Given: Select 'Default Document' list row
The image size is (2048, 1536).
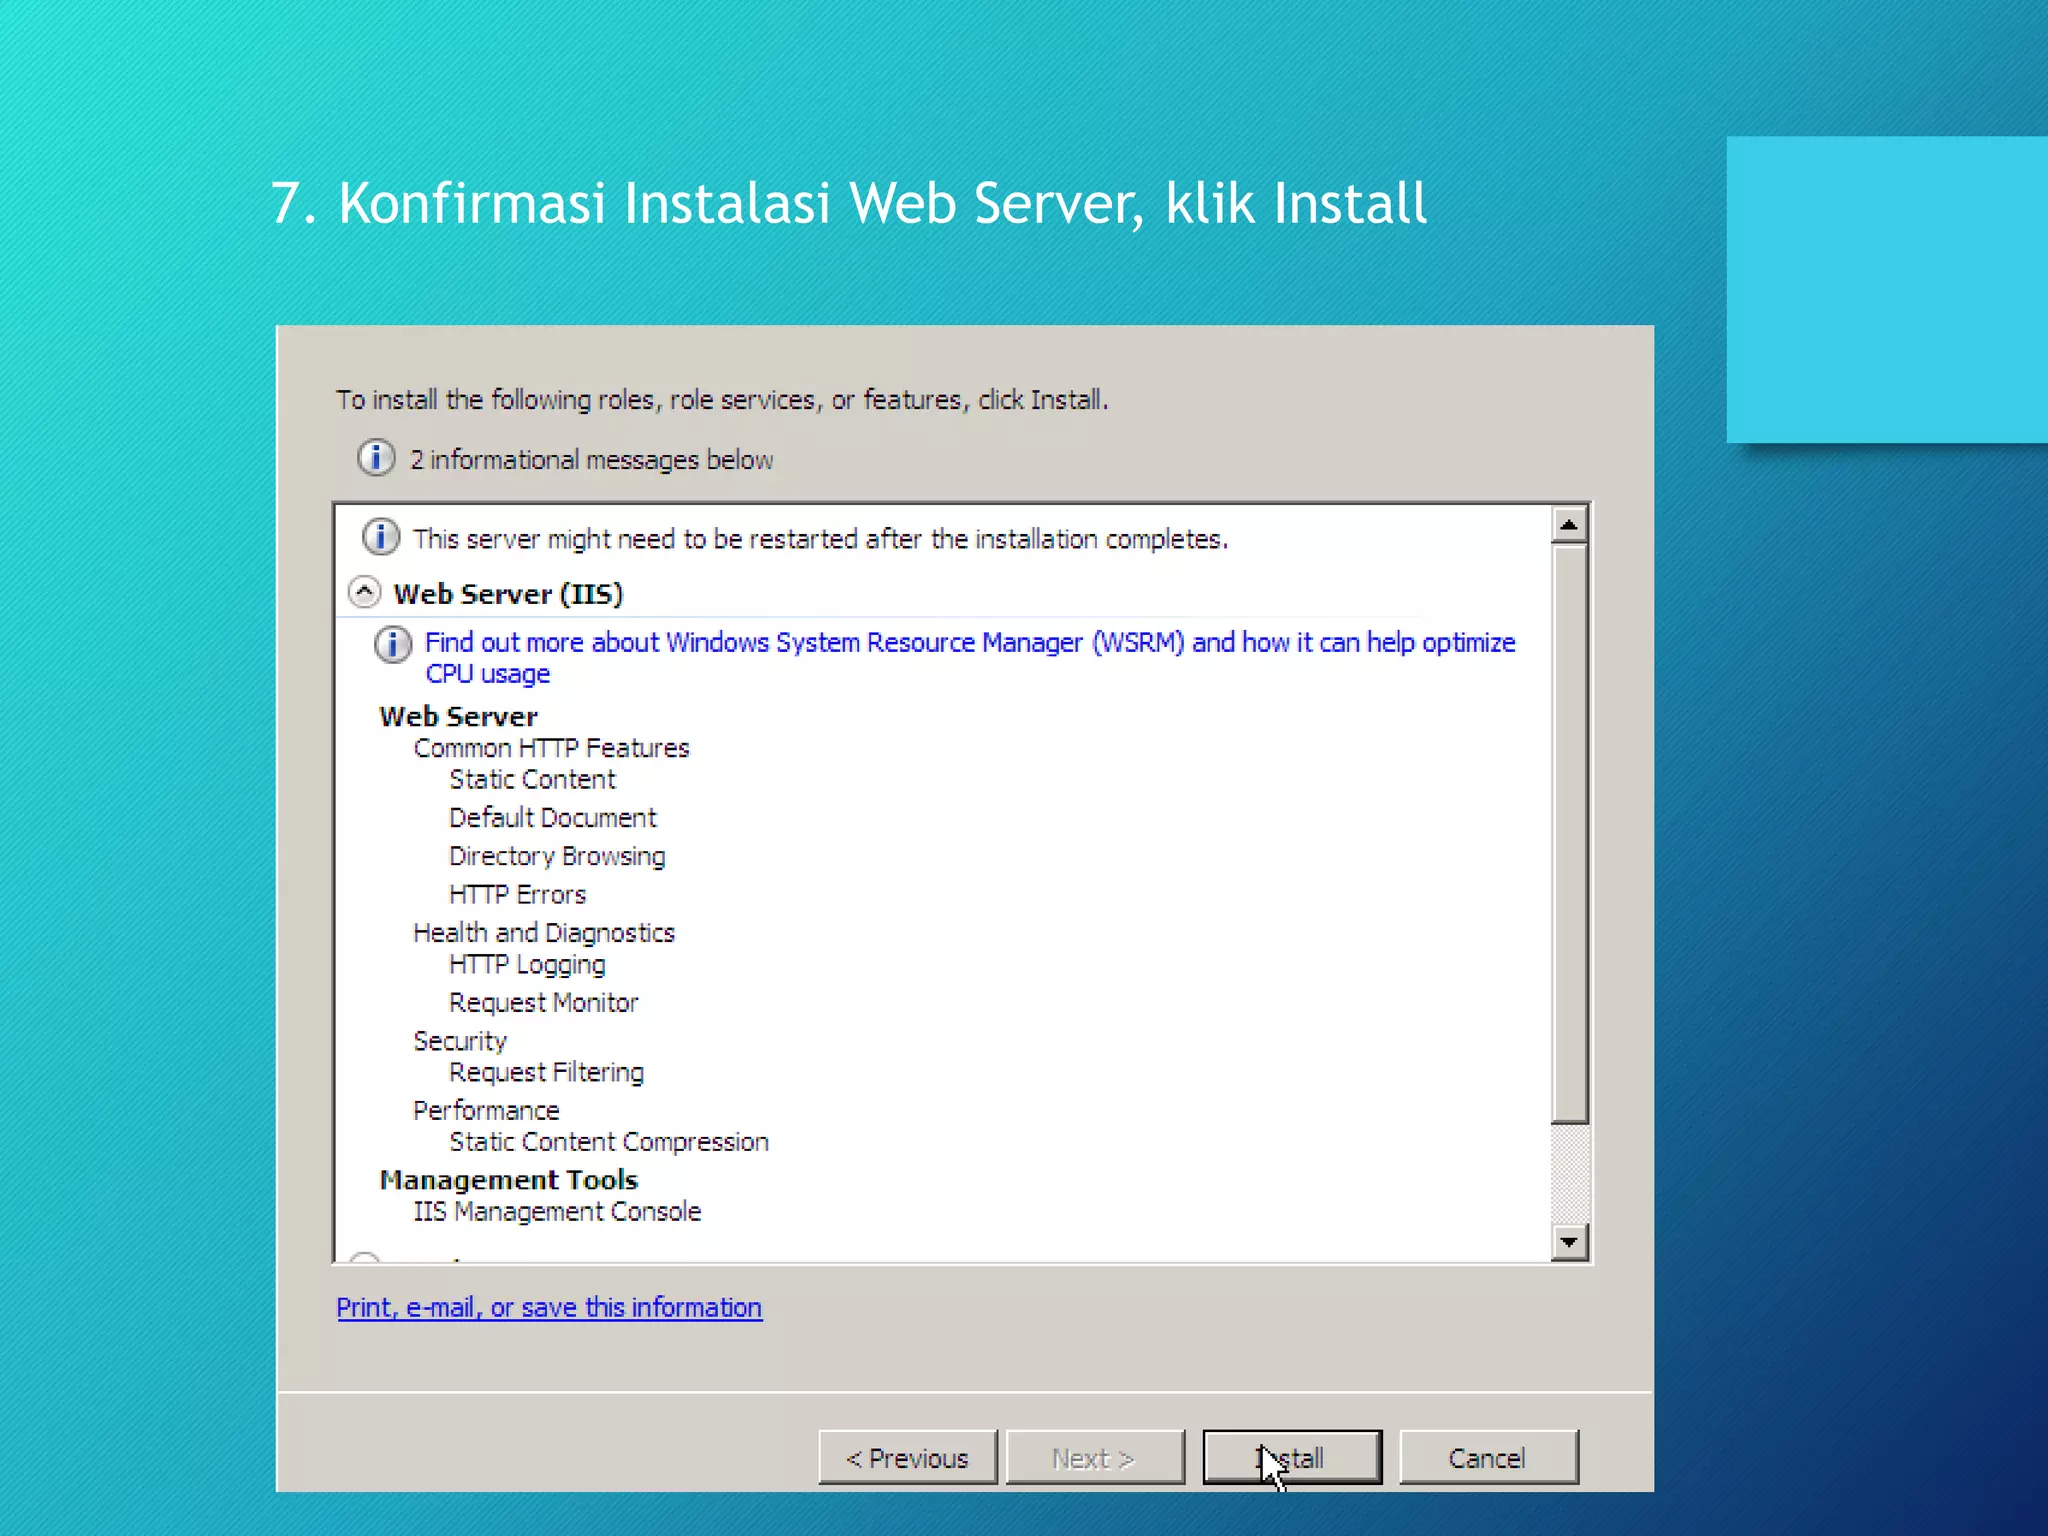Looking at the screenshot, I should tap(552, 817).
